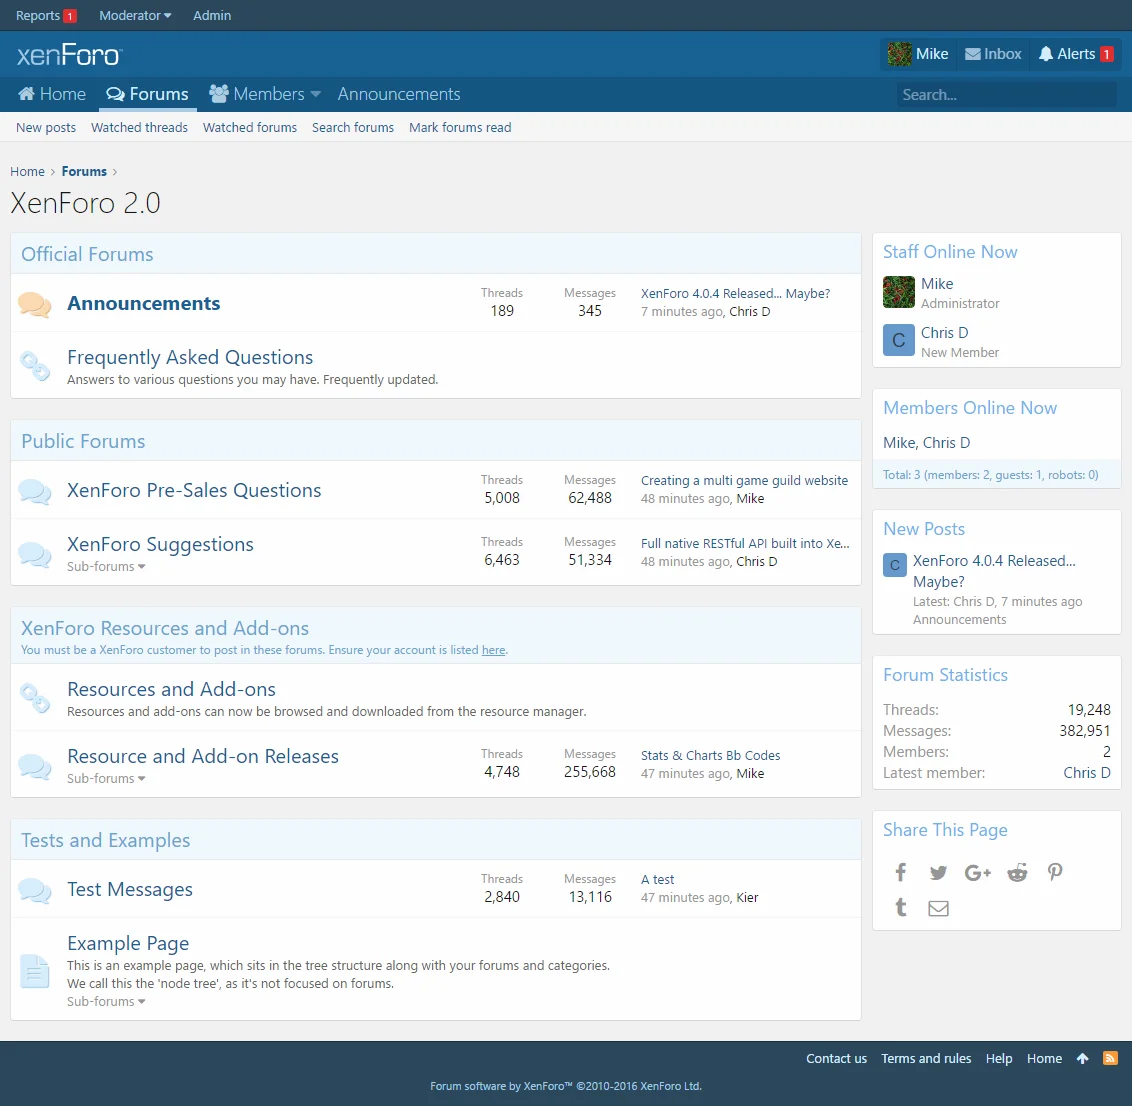Open the New Posts sidebar heading
Image resolution: width=1132 pixels, height=1106 pixels.
[x=924, y=529]
